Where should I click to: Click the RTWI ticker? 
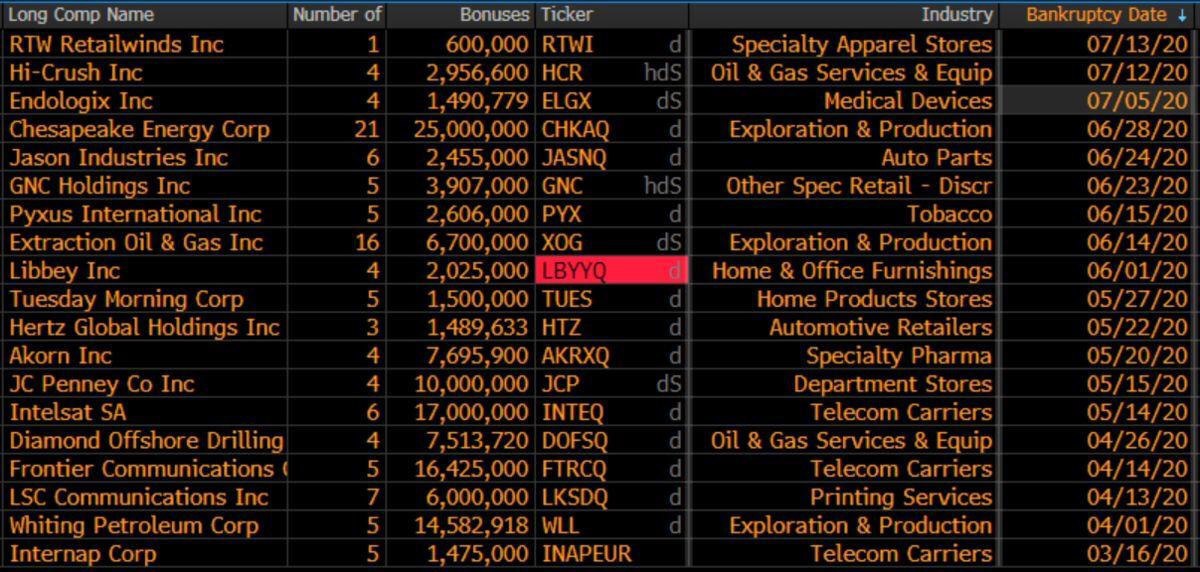point(567,44)
